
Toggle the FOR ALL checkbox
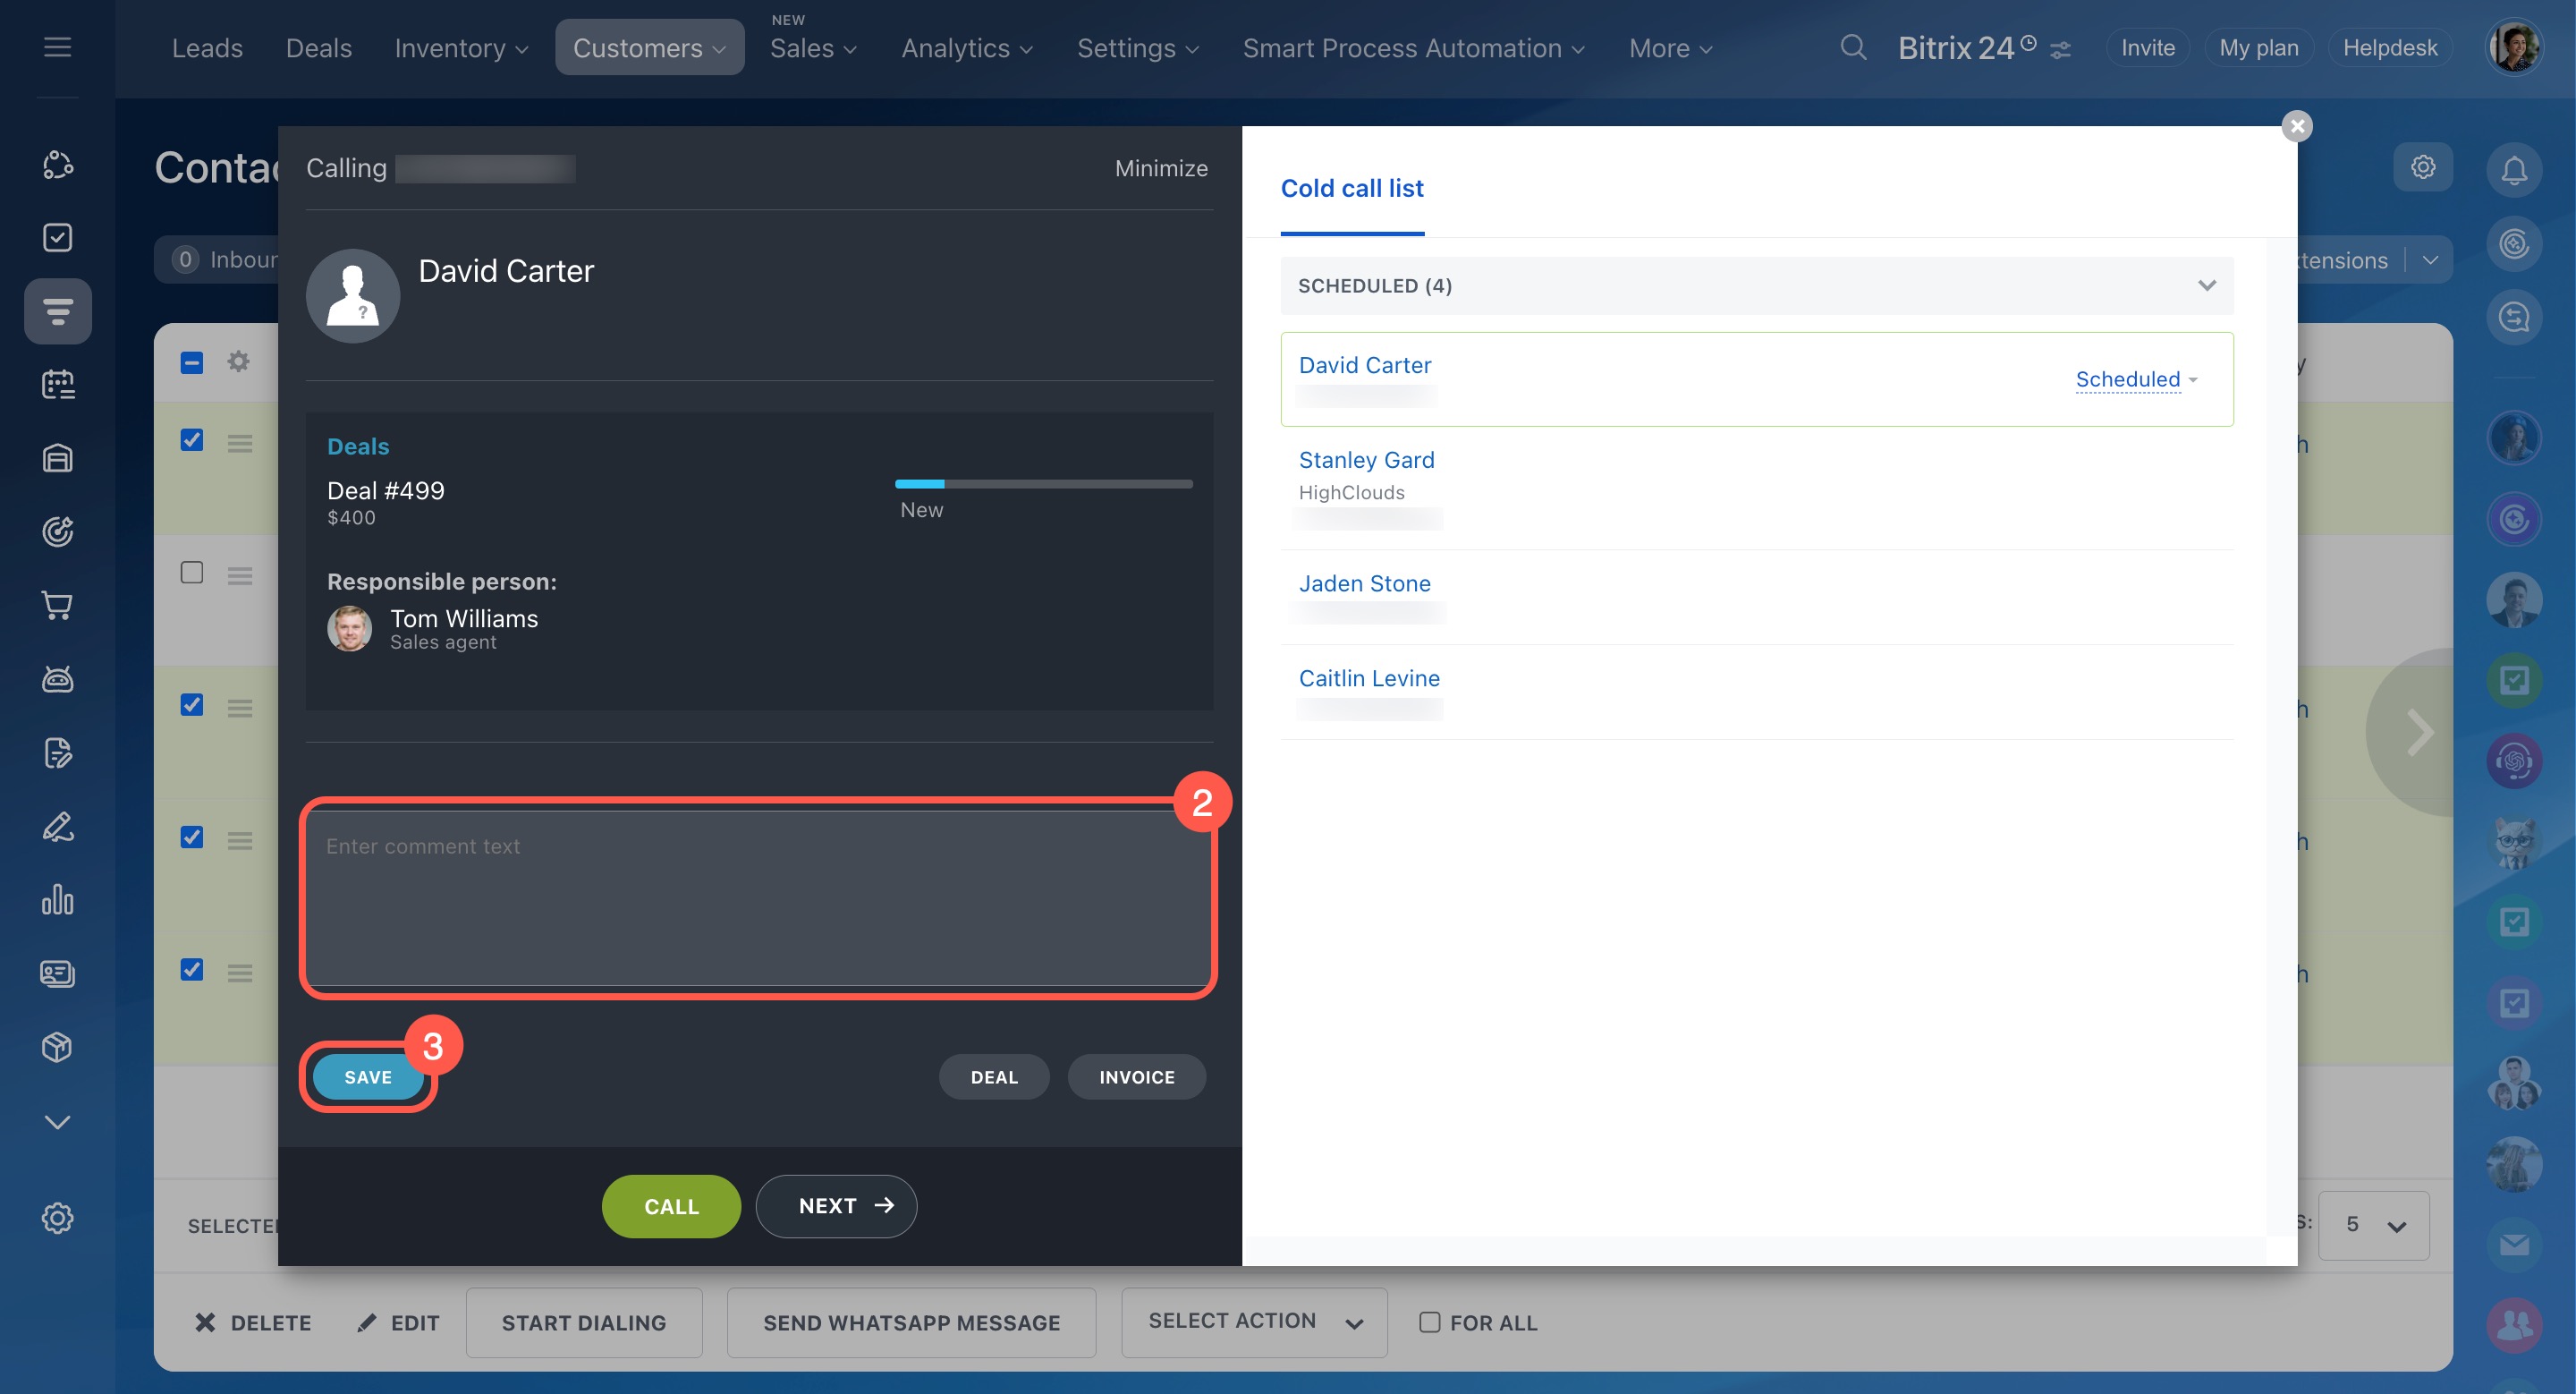(x=1430, y=1322)
